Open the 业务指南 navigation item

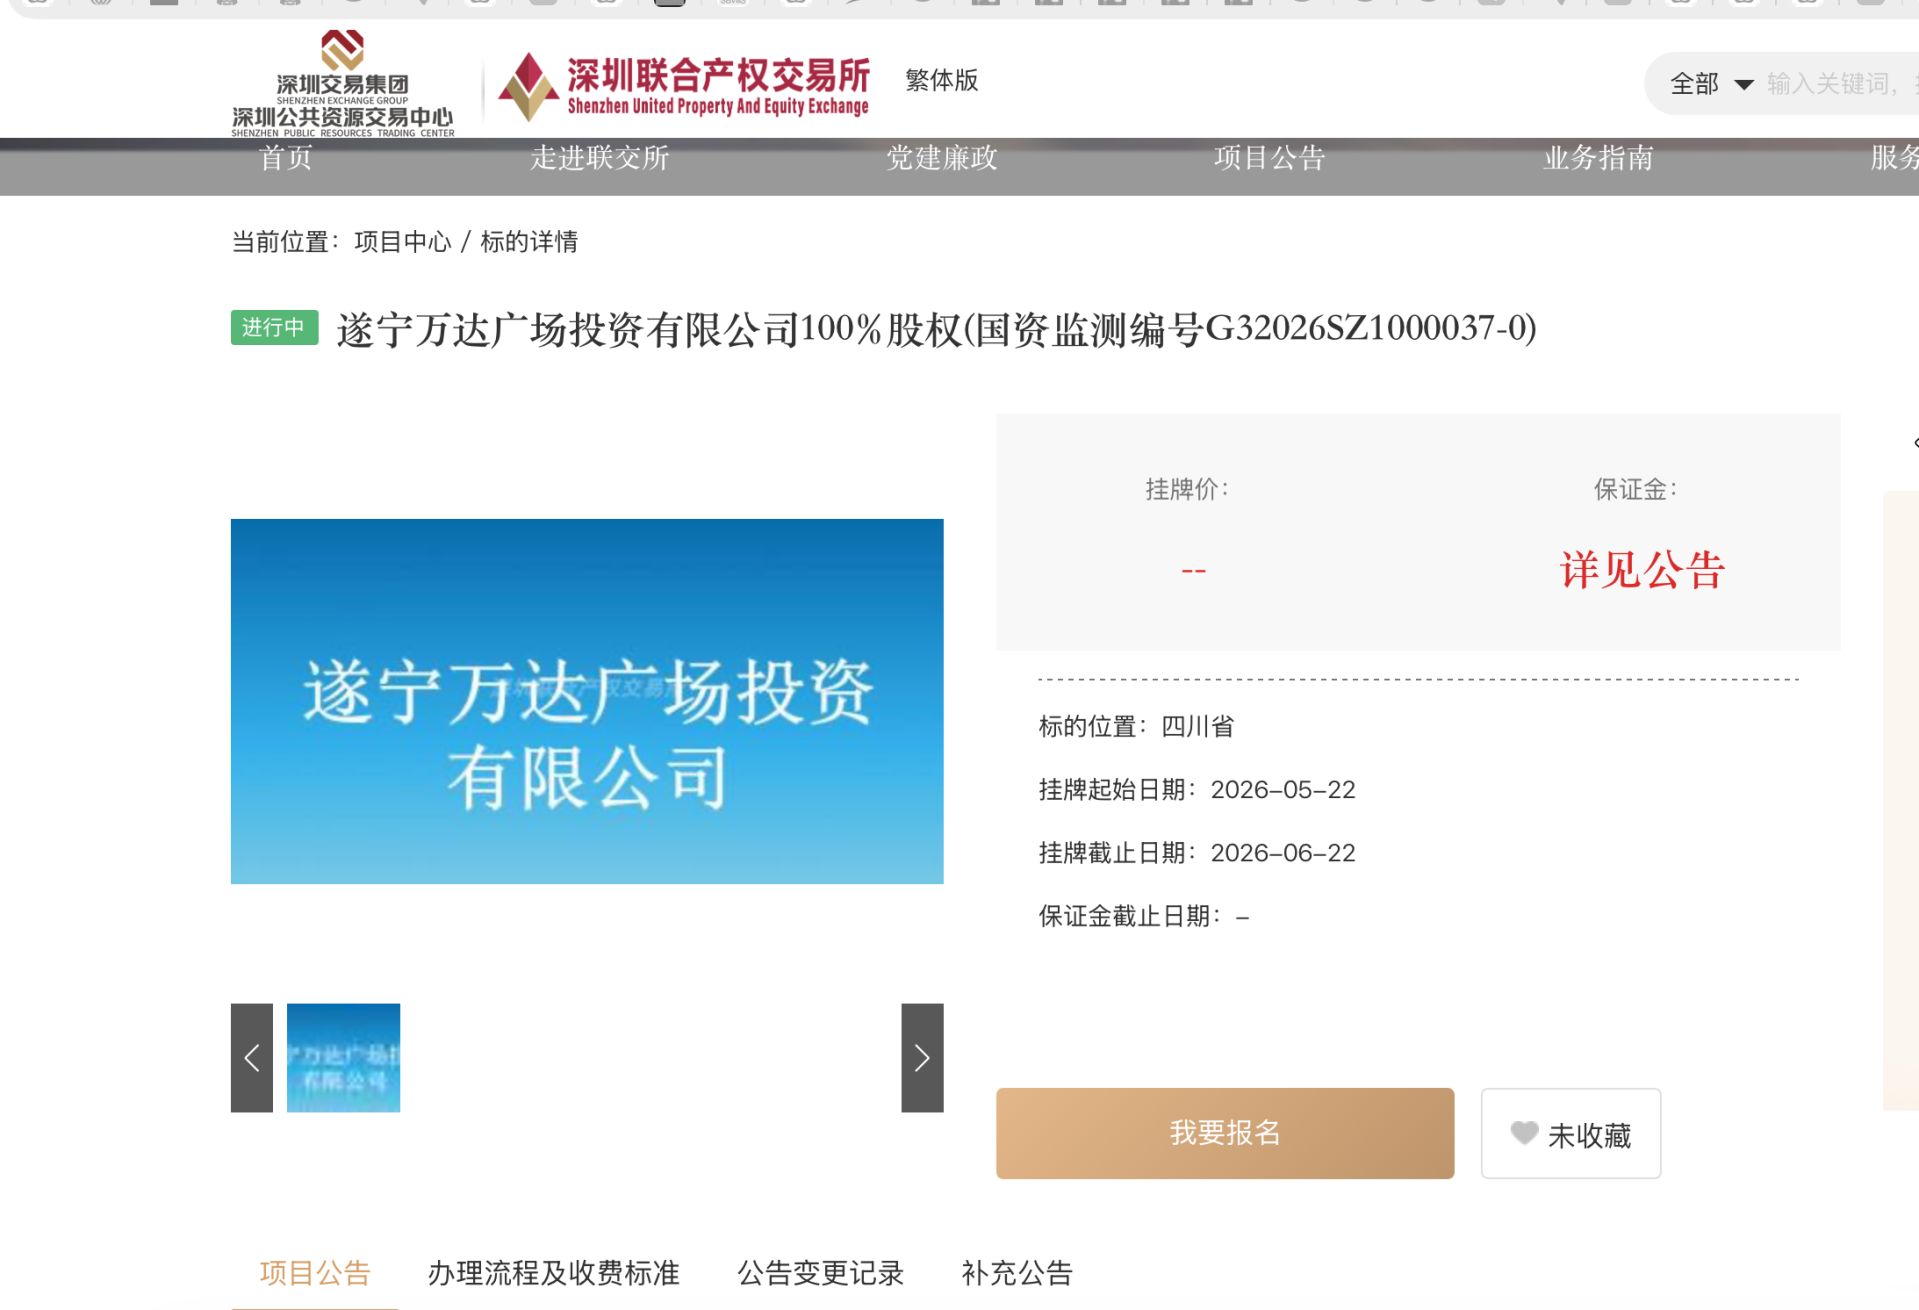[x=1598, y=158]
